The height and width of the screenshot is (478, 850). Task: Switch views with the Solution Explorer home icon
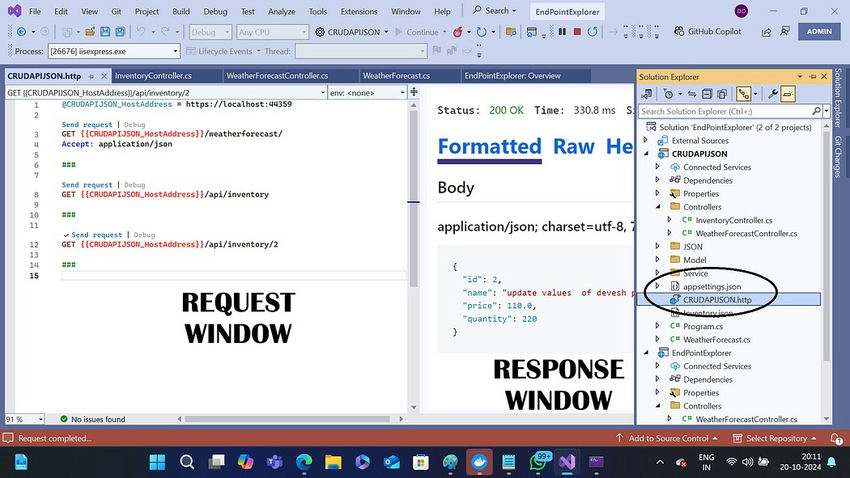647,94
